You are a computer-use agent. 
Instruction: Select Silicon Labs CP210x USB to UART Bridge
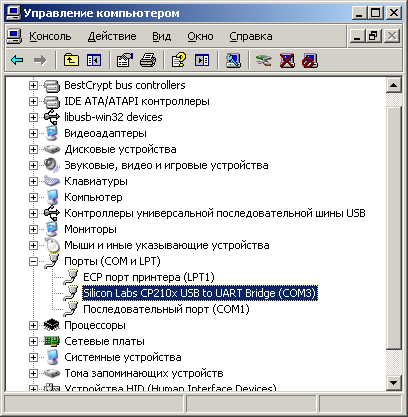point(200,293)
